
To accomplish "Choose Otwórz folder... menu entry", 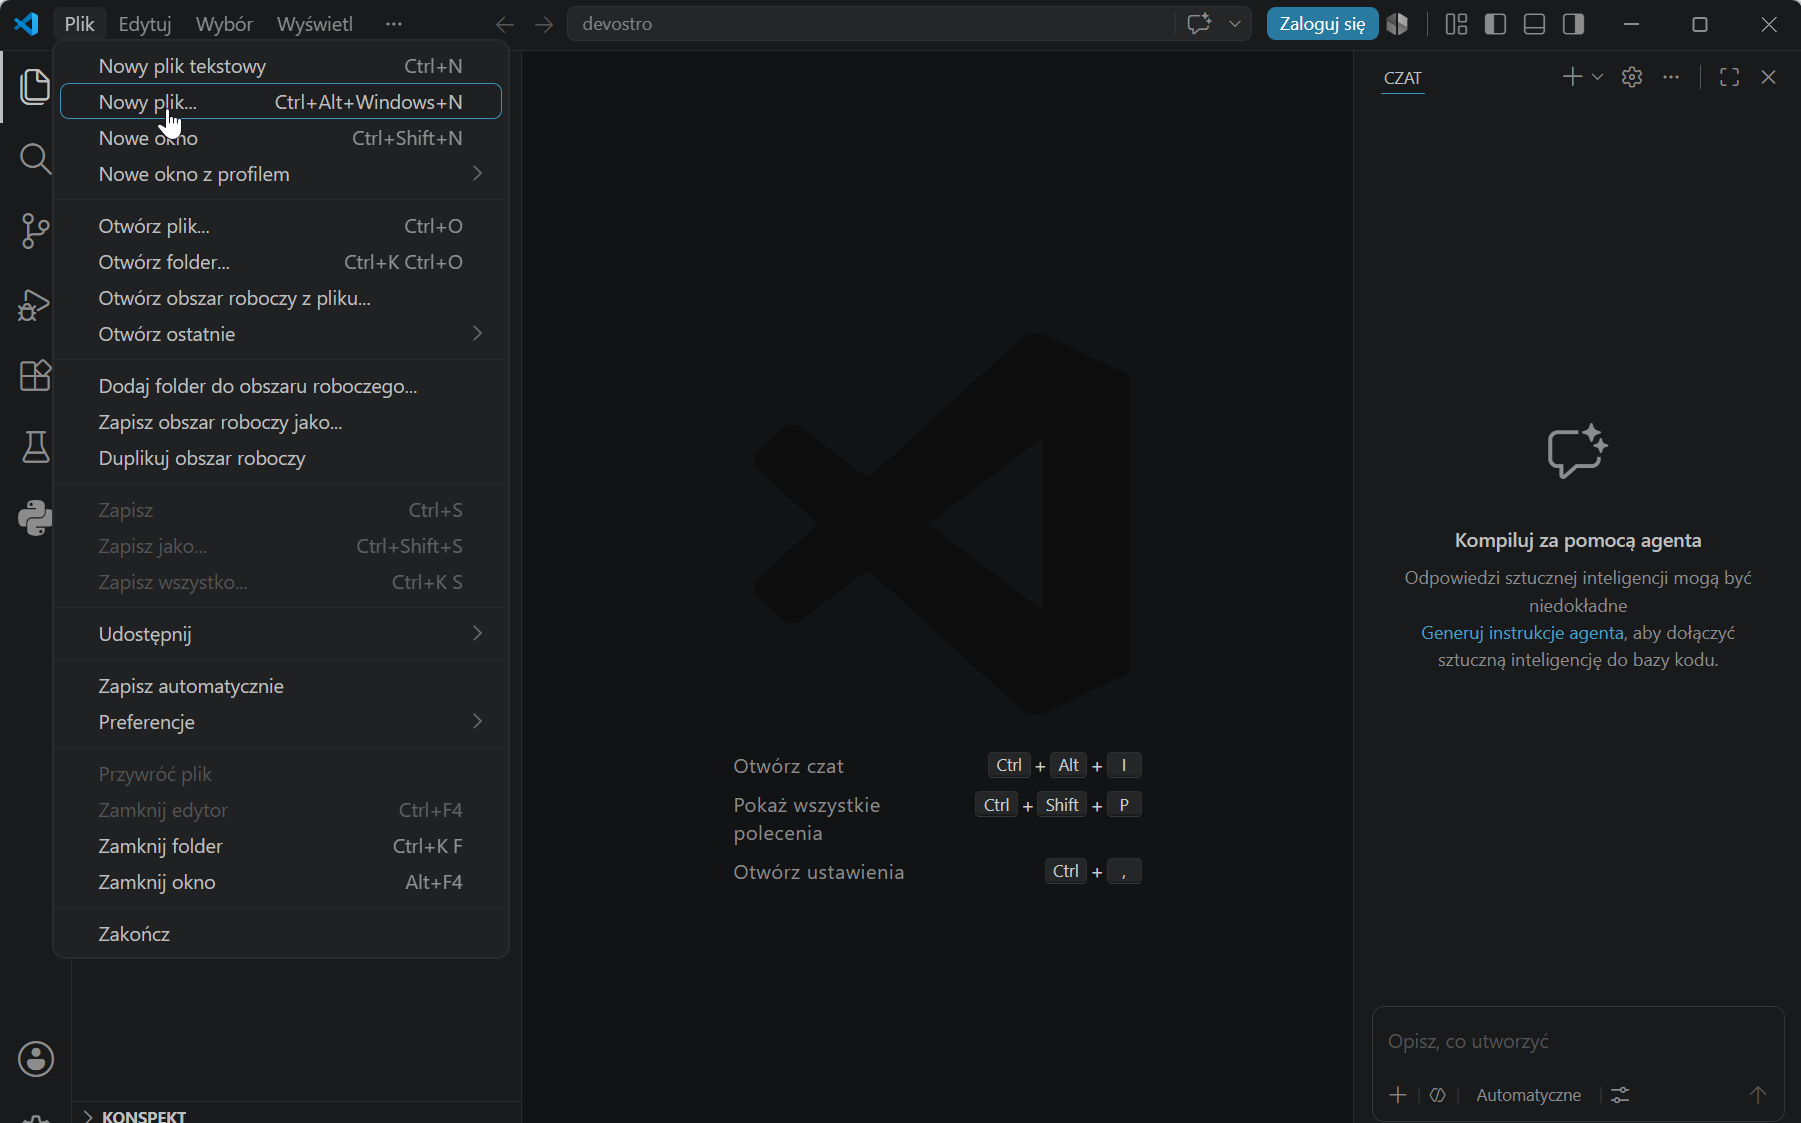I will coord(281,262).
